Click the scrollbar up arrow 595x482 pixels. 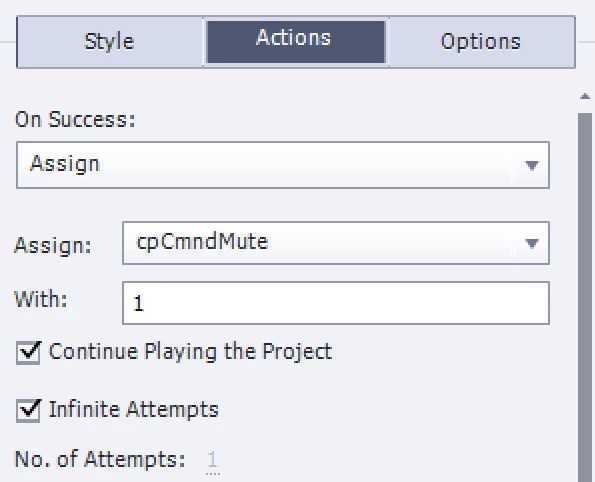[x=585, y=96]
